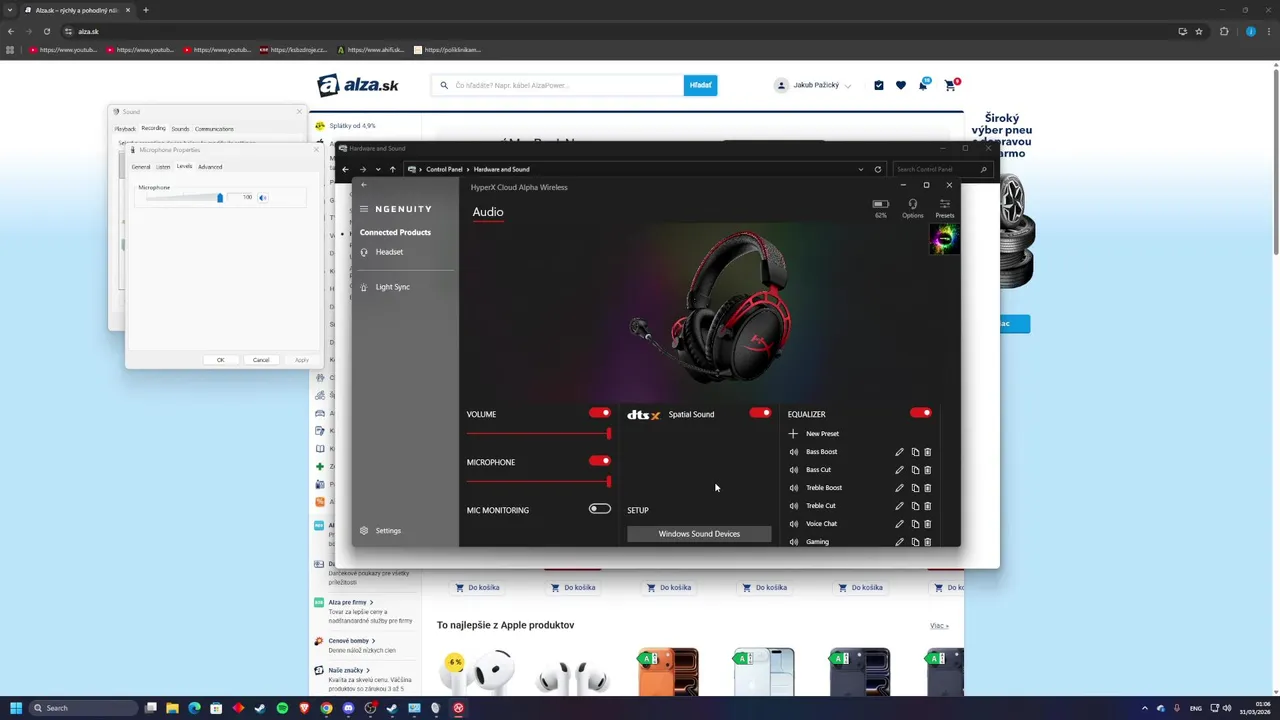Delete the Voice Chat preset
This screenshot has height=720, width=1280.
tap(928, 524)
